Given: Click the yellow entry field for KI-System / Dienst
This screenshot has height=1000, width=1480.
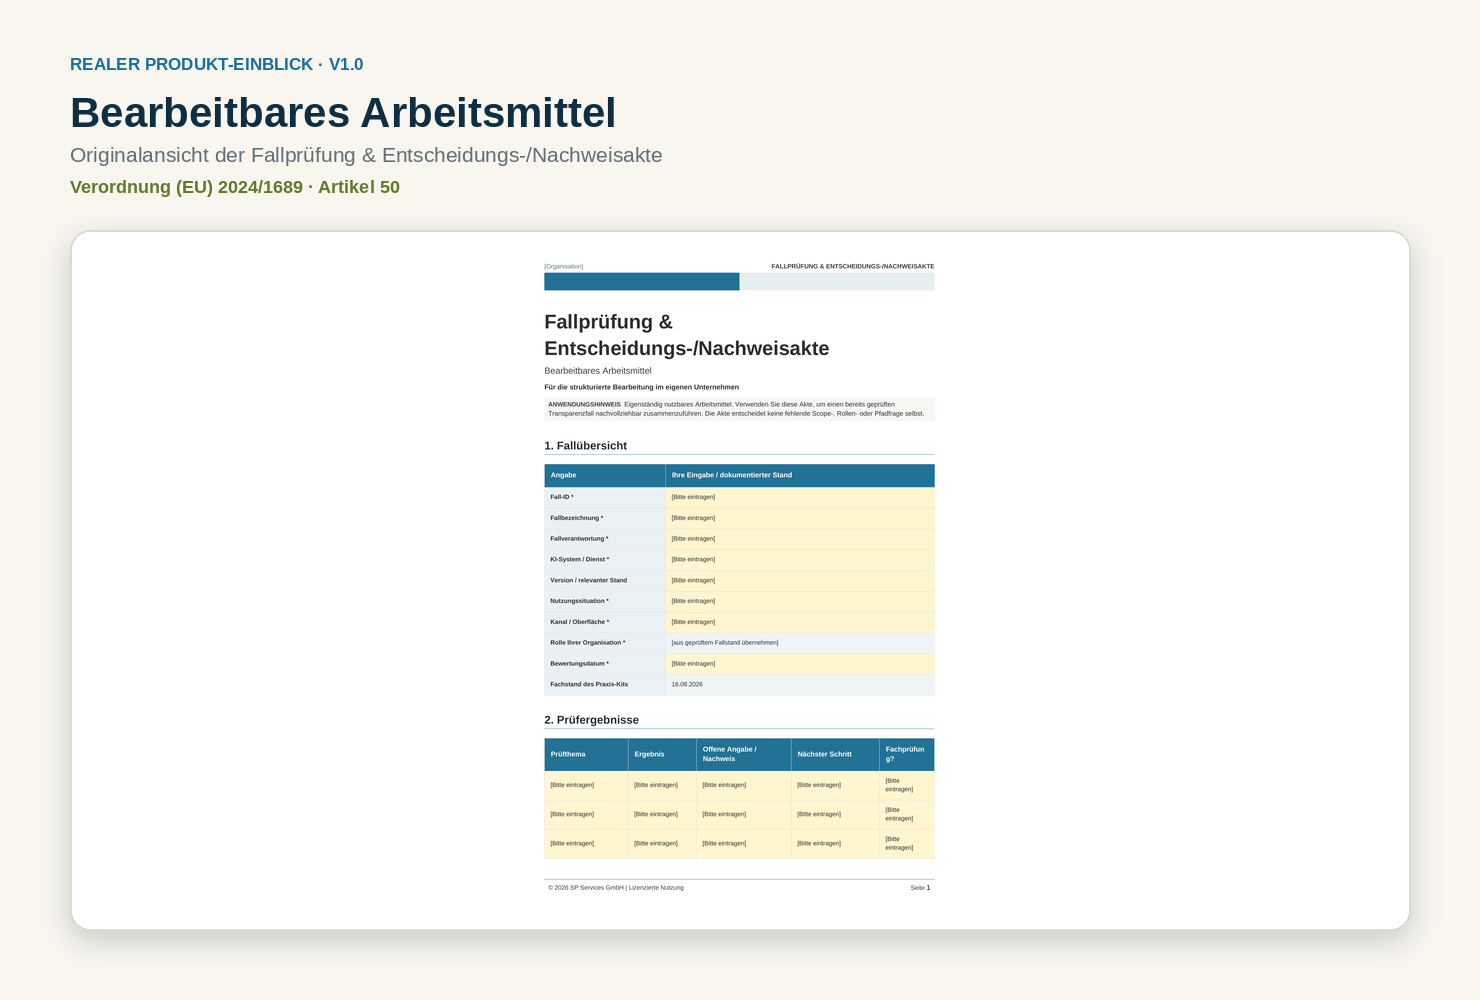Looking at the screenshot, I should 800,560.
